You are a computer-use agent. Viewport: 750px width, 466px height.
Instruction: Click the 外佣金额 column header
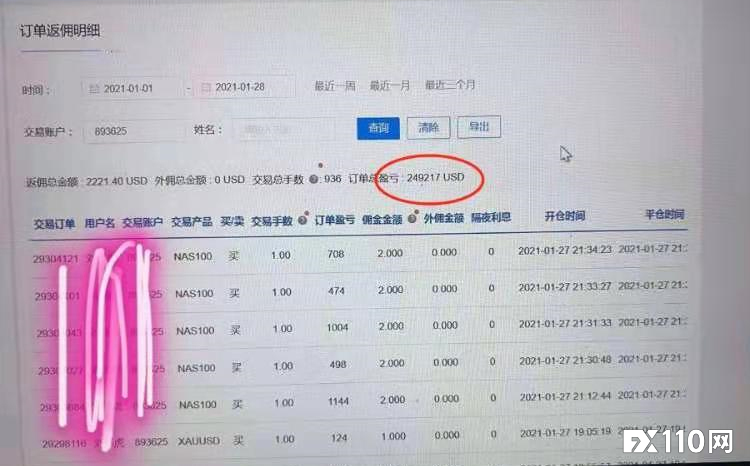[x=443, y=218]
